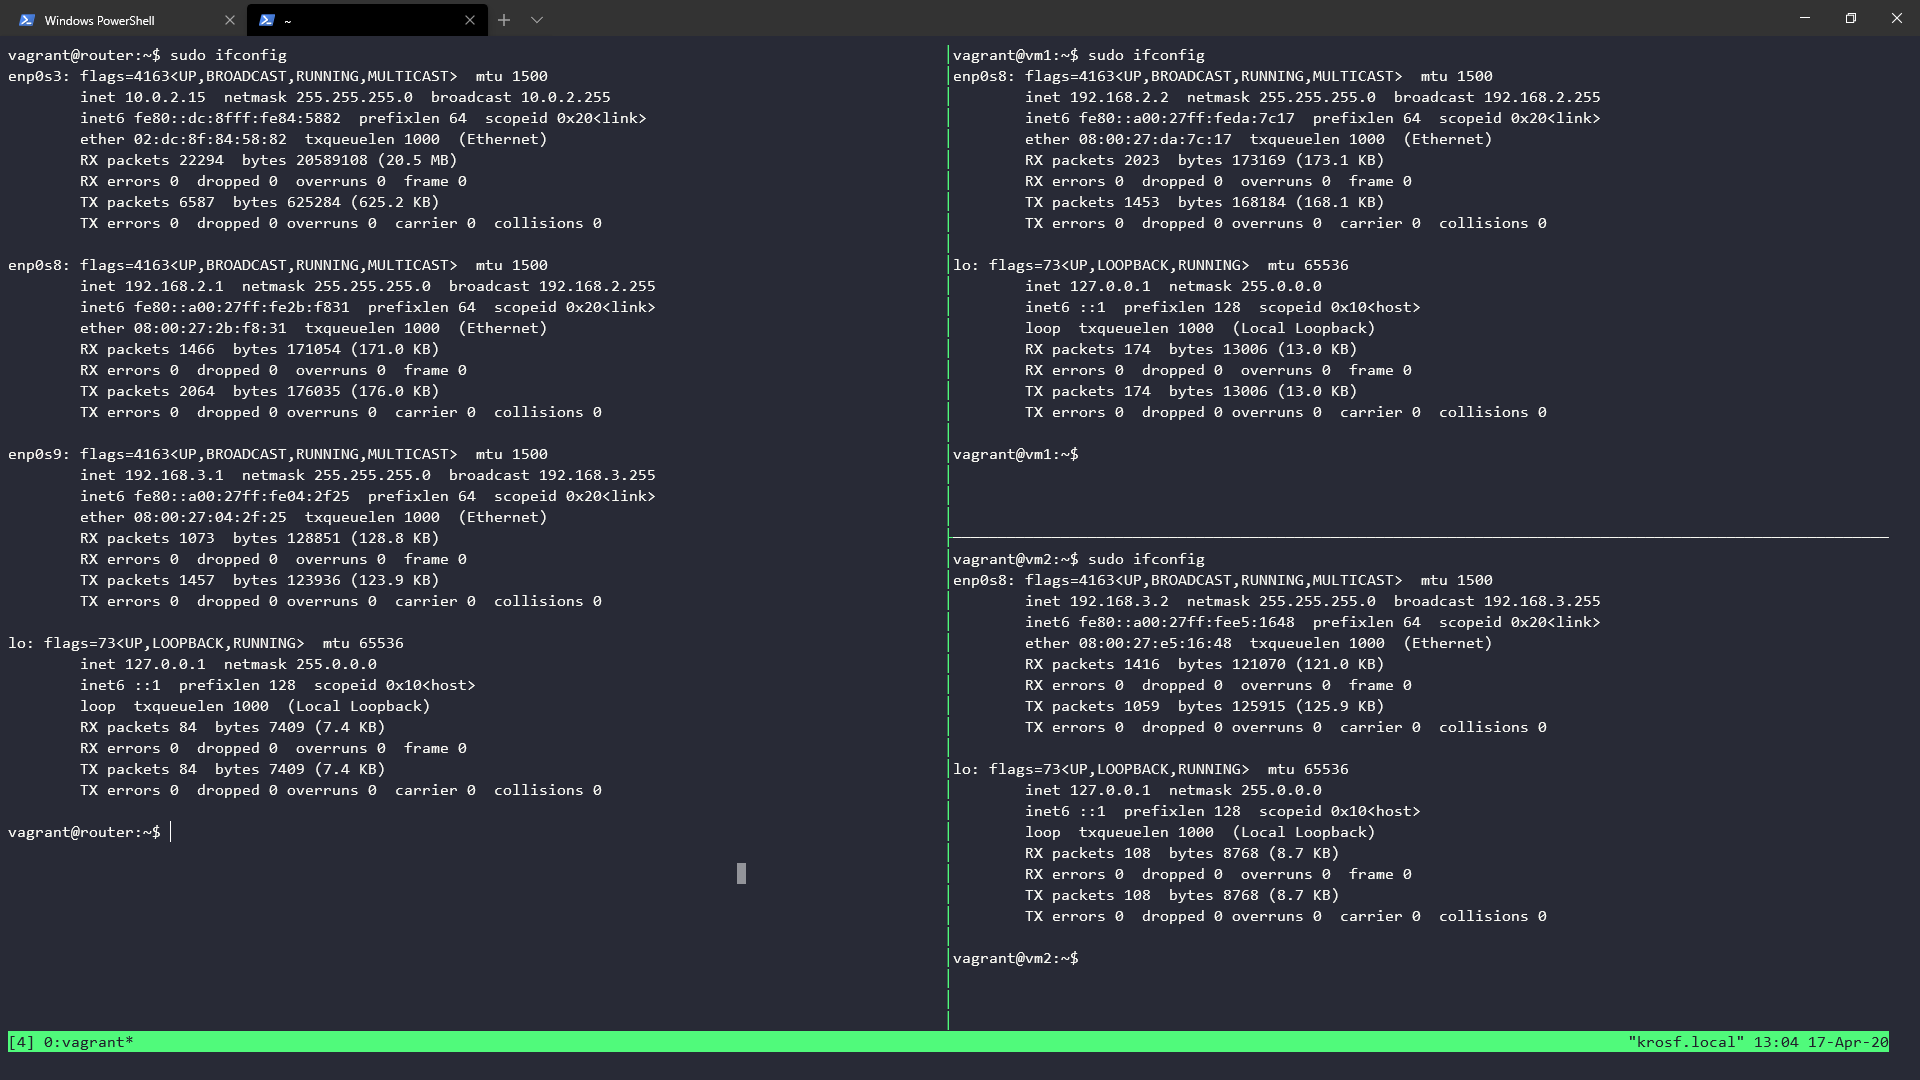The image size is (1920, 1080).
Task: Click vm1 inet address 192.168.2.2
Action: click(x=1119, y=97)
